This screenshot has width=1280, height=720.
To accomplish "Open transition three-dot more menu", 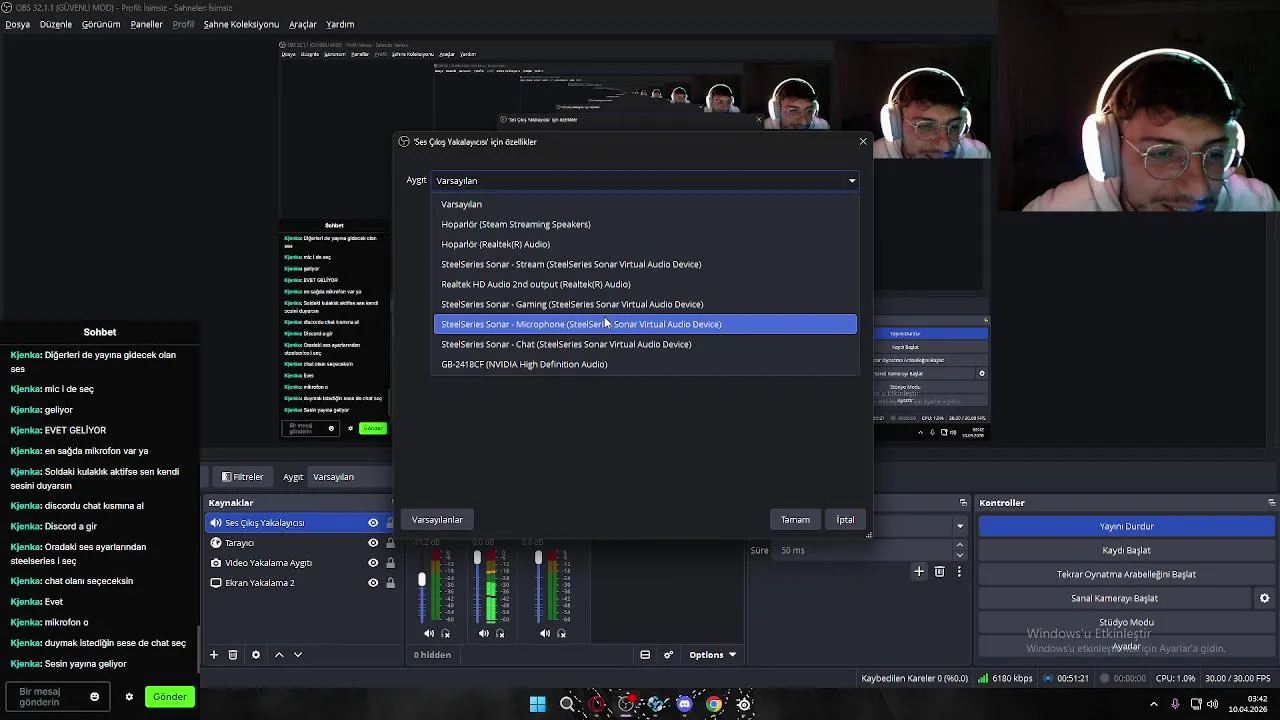I will pyautogui.click(x=959, y=572).
